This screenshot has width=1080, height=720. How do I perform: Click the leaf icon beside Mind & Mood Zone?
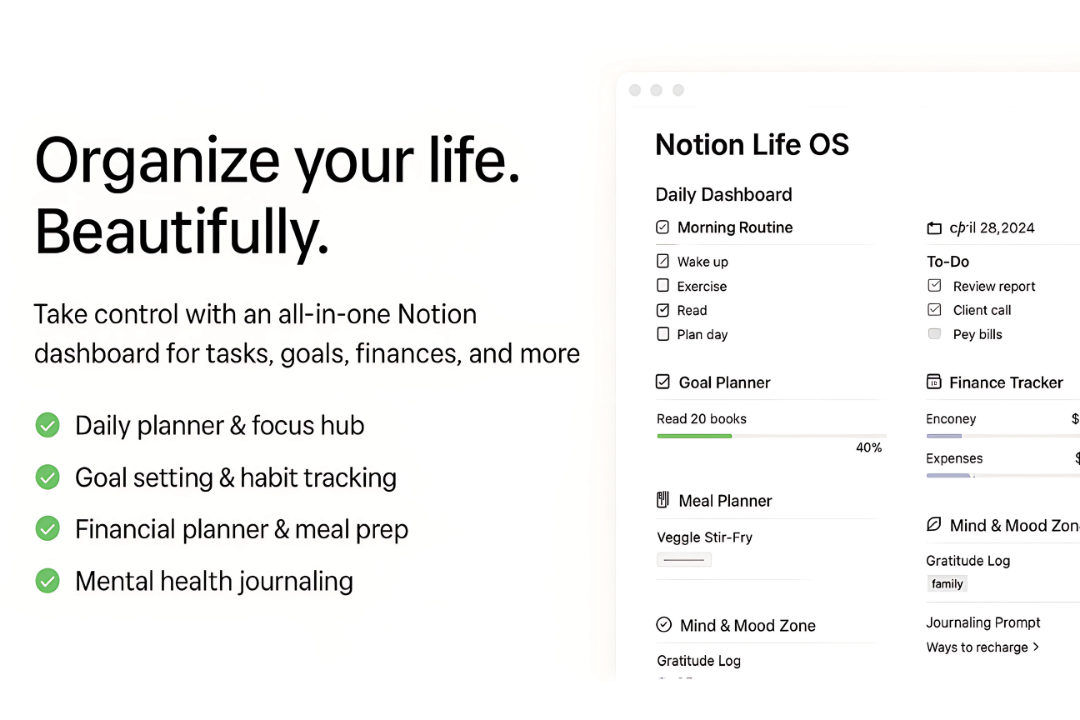coord(933,524)
